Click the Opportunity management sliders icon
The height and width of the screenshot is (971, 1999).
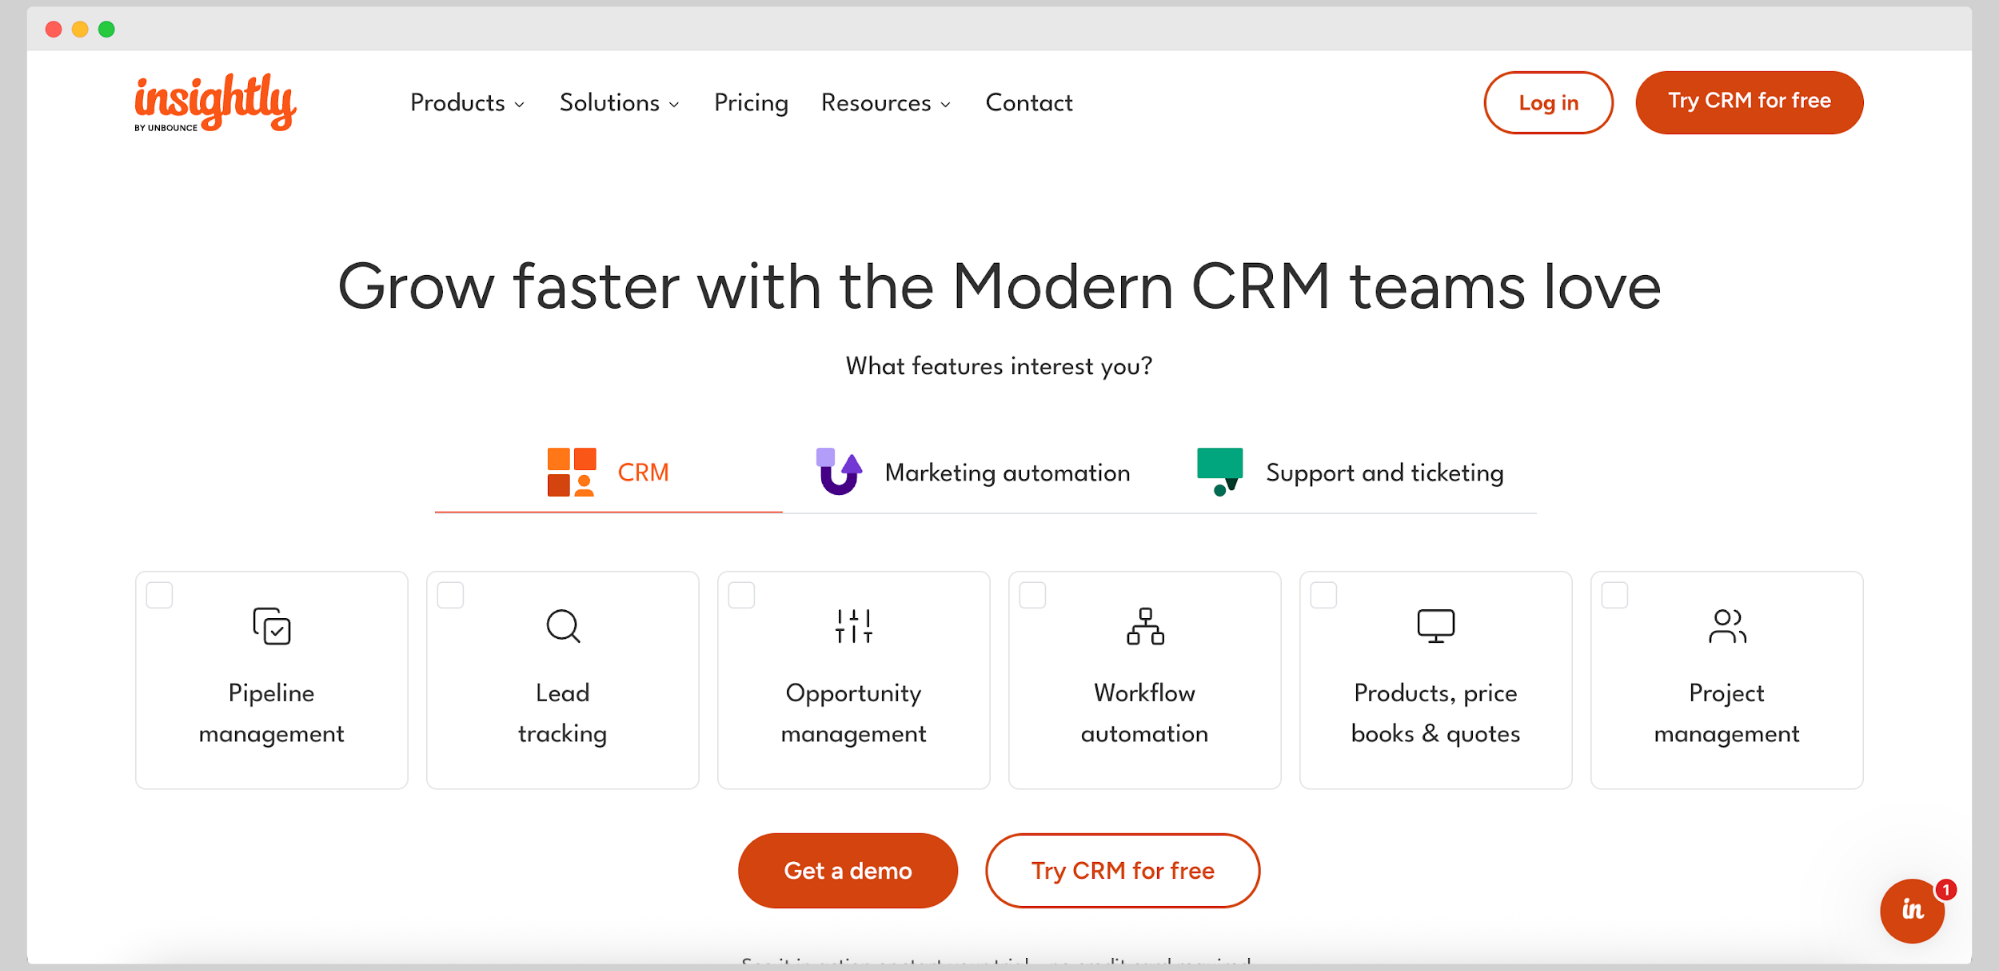(x=854, y=626)
